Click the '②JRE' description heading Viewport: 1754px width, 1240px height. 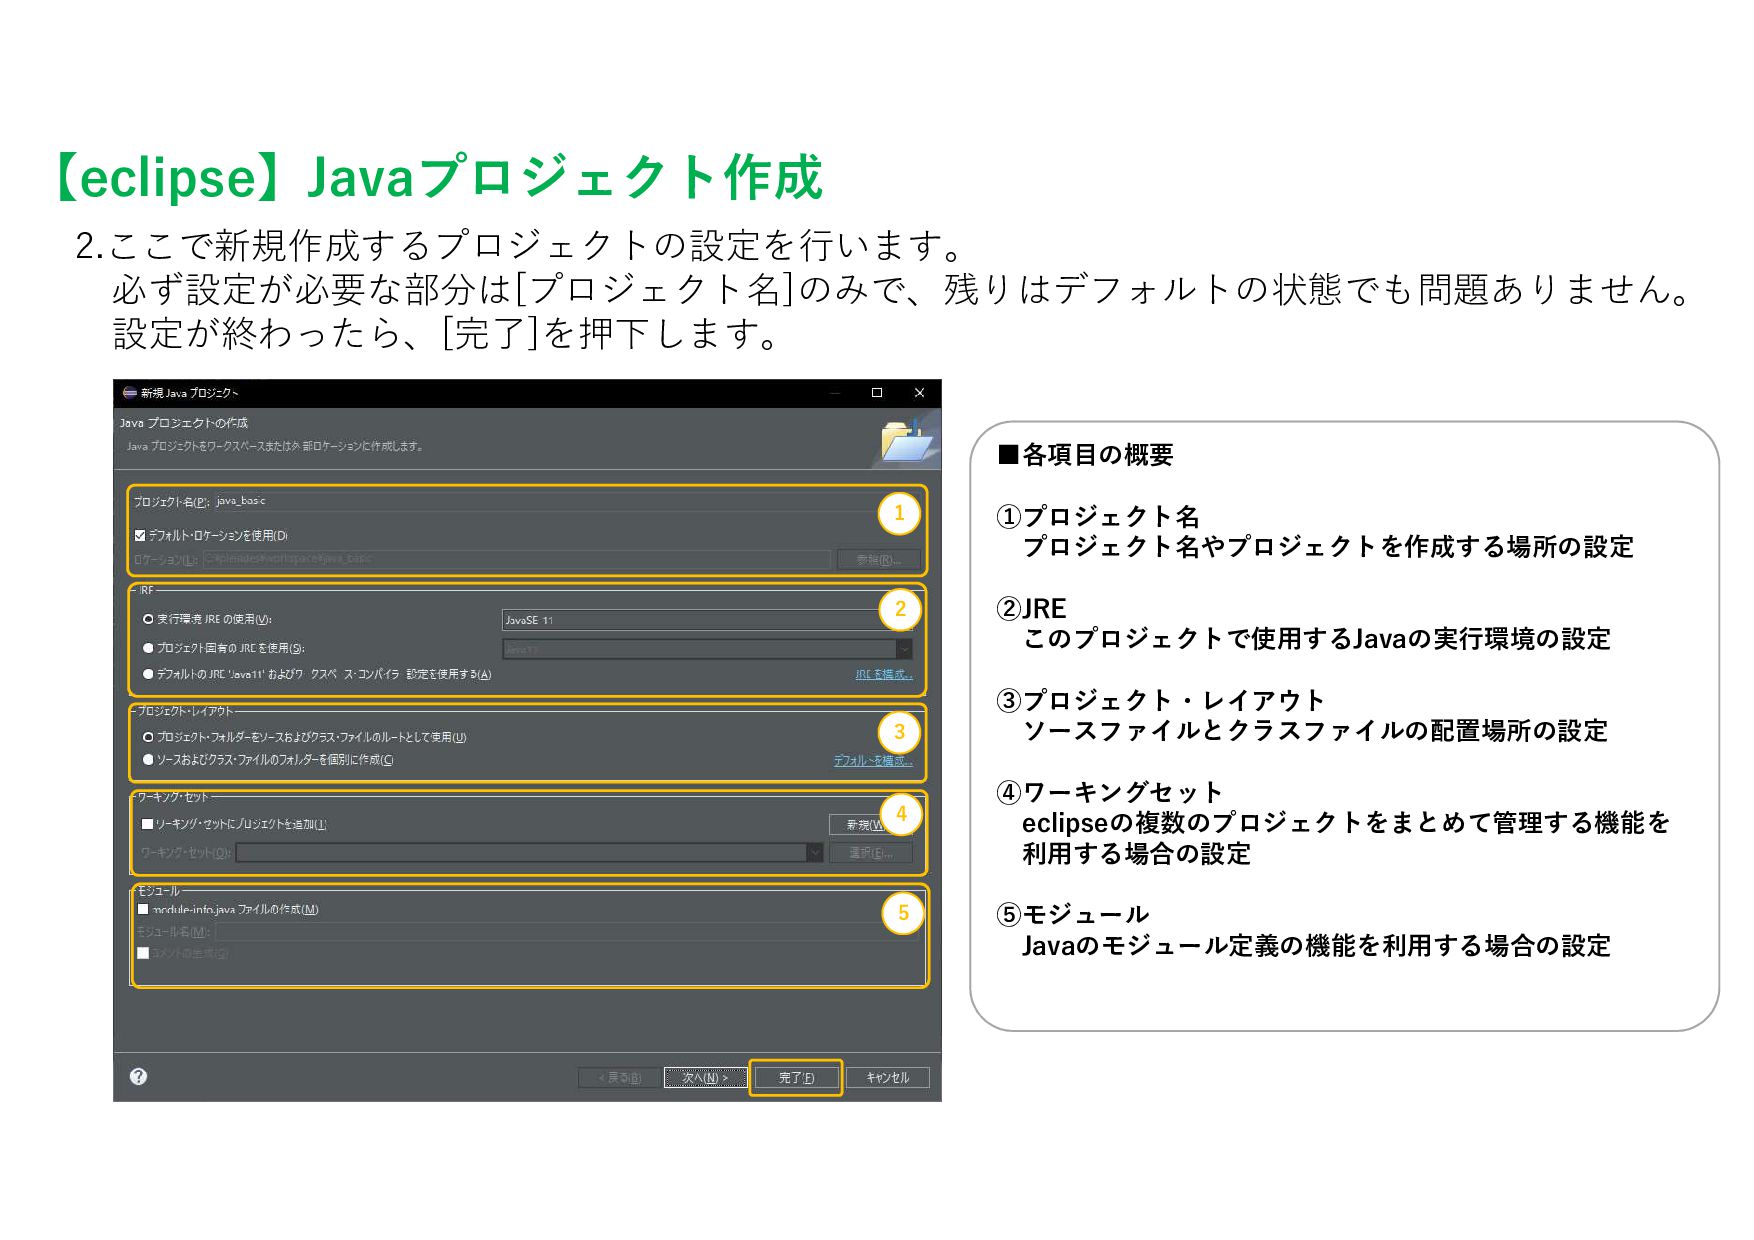pos(1031,608)
